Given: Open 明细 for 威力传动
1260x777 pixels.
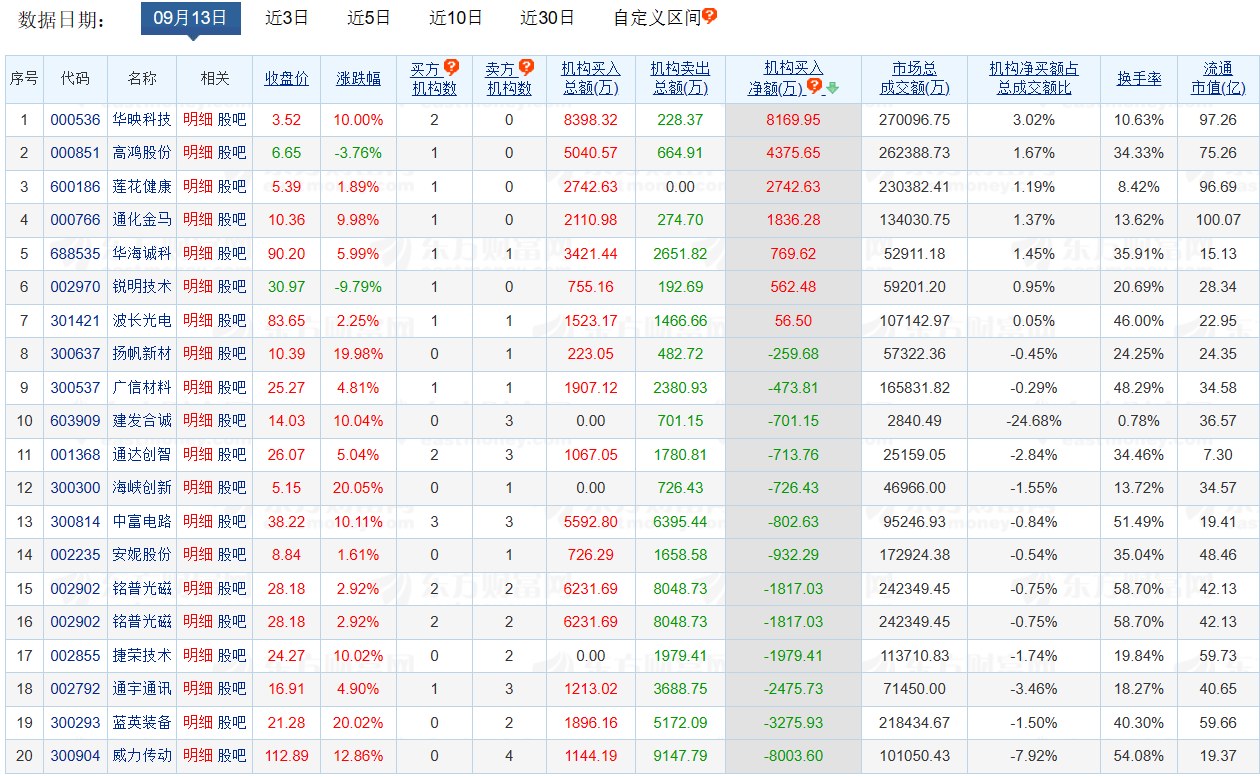Looking at the screenshot, I should coord(198,756).
